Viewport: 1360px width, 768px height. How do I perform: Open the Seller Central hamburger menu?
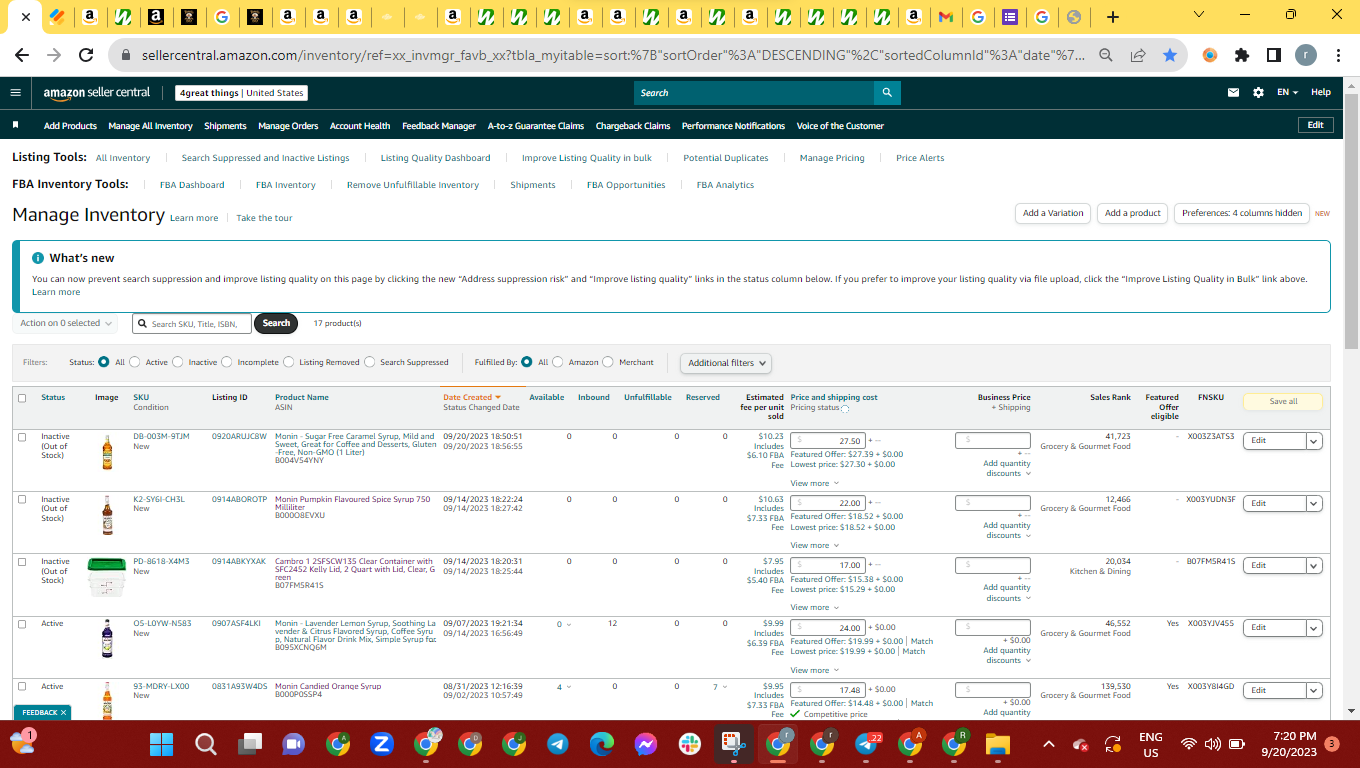point(15,92)
